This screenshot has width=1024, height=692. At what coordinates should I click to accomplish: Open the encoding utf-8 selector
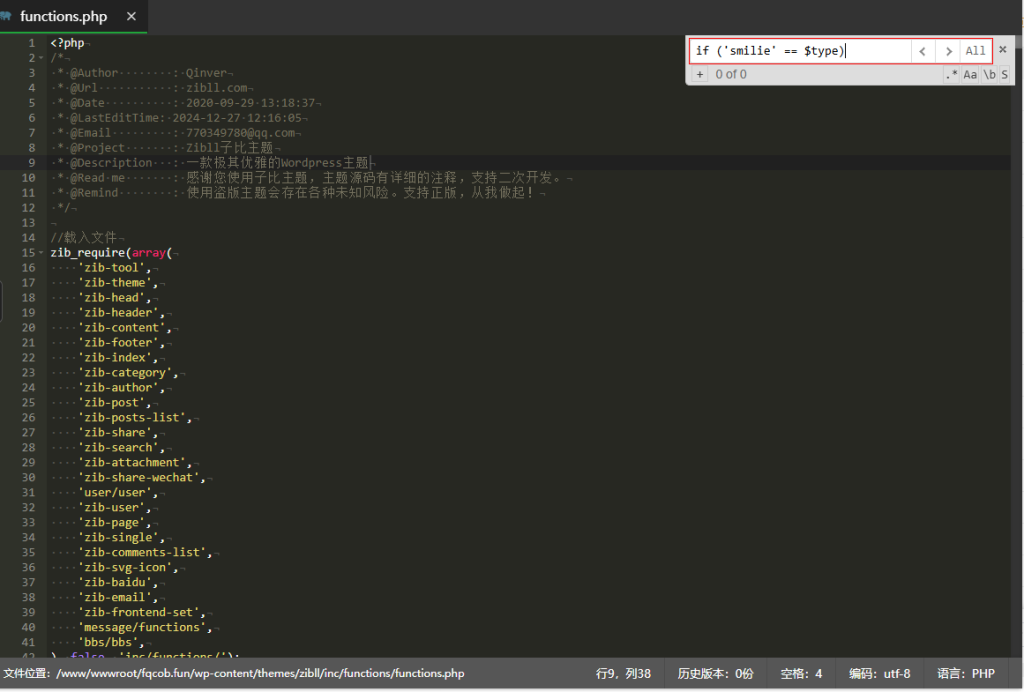tap(880, 674)
